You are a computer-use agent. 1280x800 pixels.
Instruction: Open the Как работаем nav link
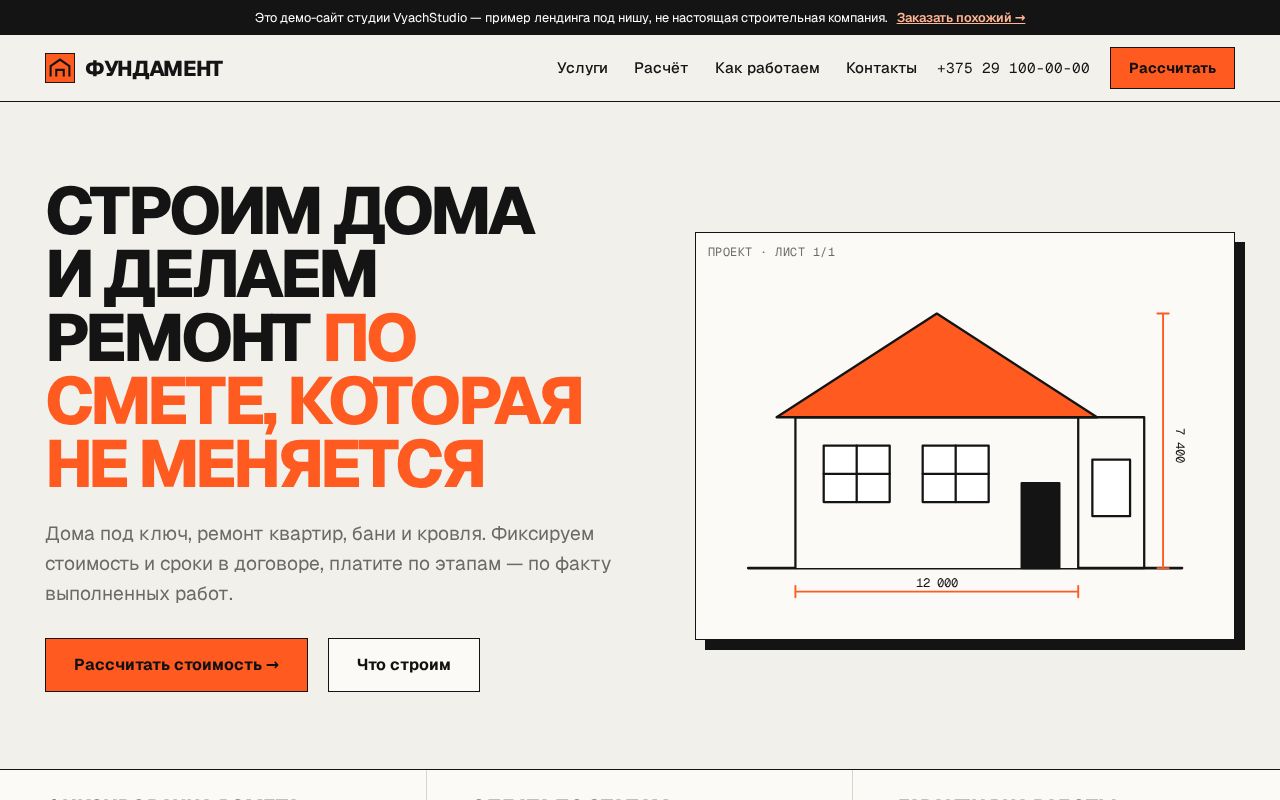pyautogui.click(x=767, y=68)
